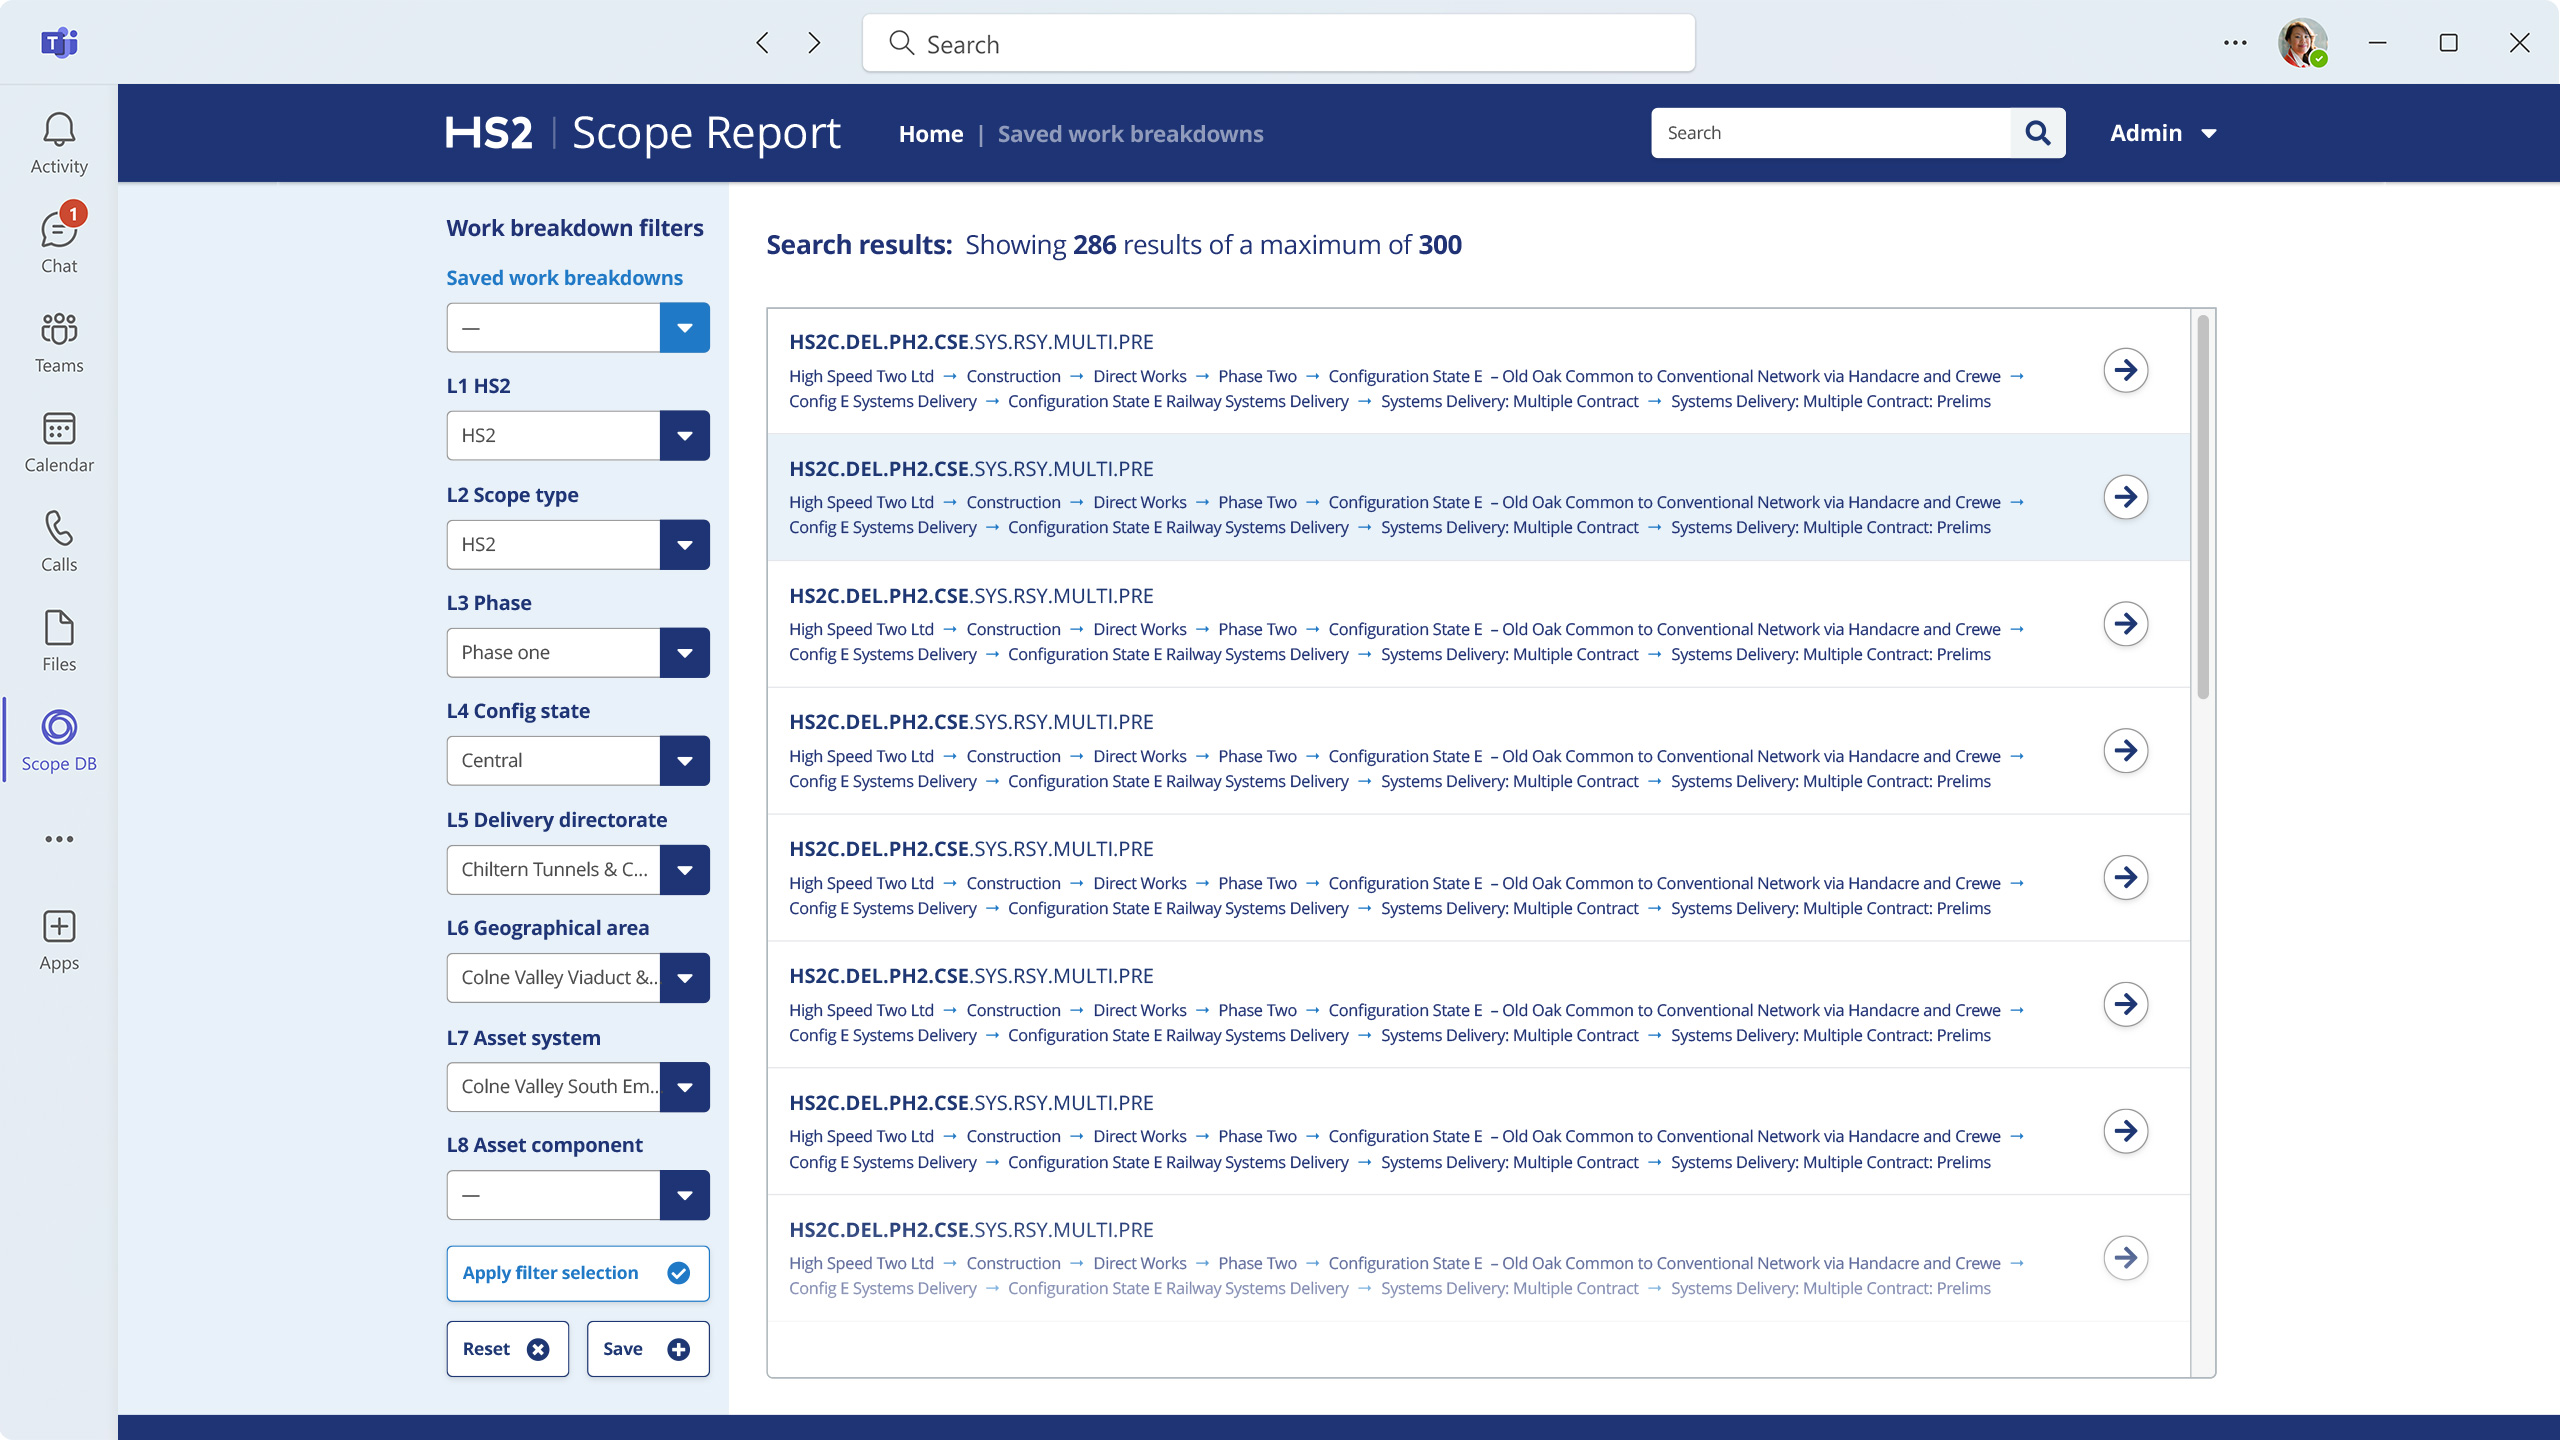
Task: Go to the Home nav item
Action: [931, 133]
